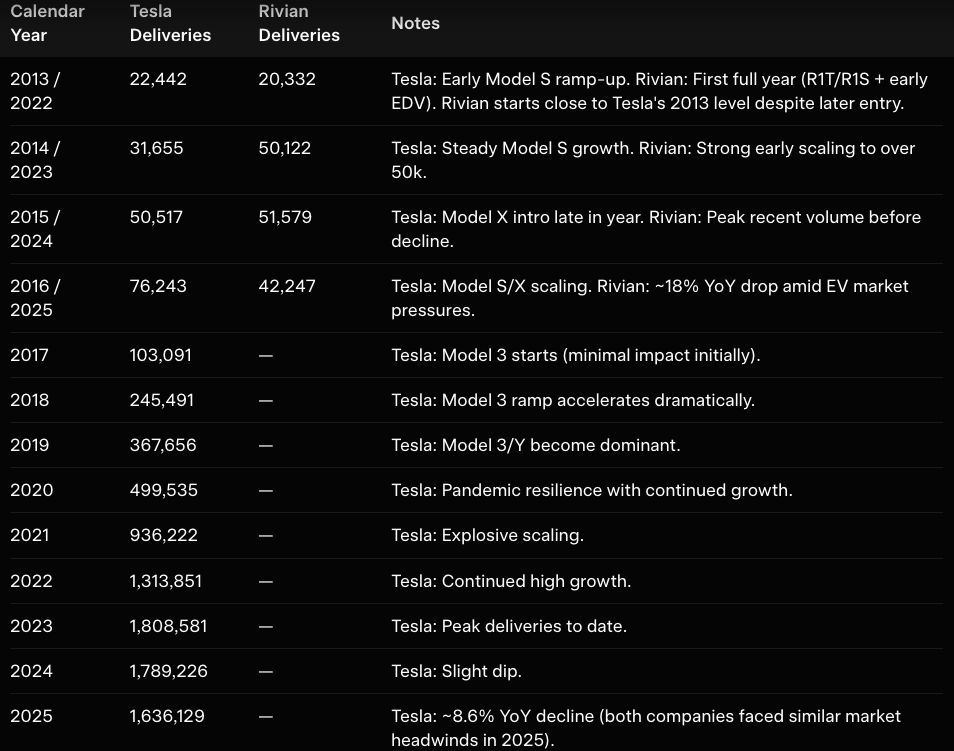The width and height of the screenshot is (954, 751).
Task: Click the year 2022 in the 1,313,851 row
Action: click(x=32, y=581)
